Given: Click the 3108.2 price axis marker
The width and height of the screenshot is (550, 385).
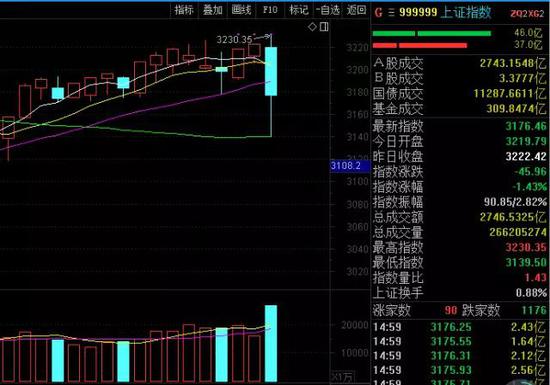Looking at the screenshot, I should point(350,166).
